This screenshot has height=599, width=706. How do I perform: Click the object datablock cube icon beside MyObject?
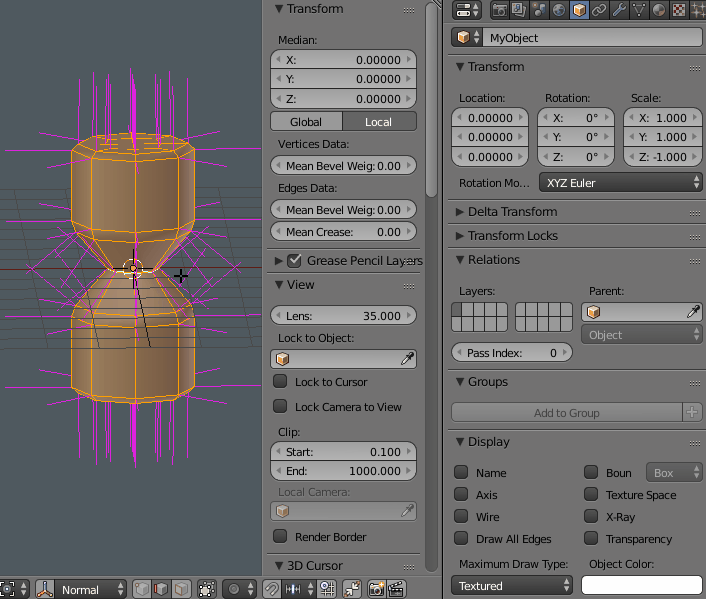pos(467,37)
